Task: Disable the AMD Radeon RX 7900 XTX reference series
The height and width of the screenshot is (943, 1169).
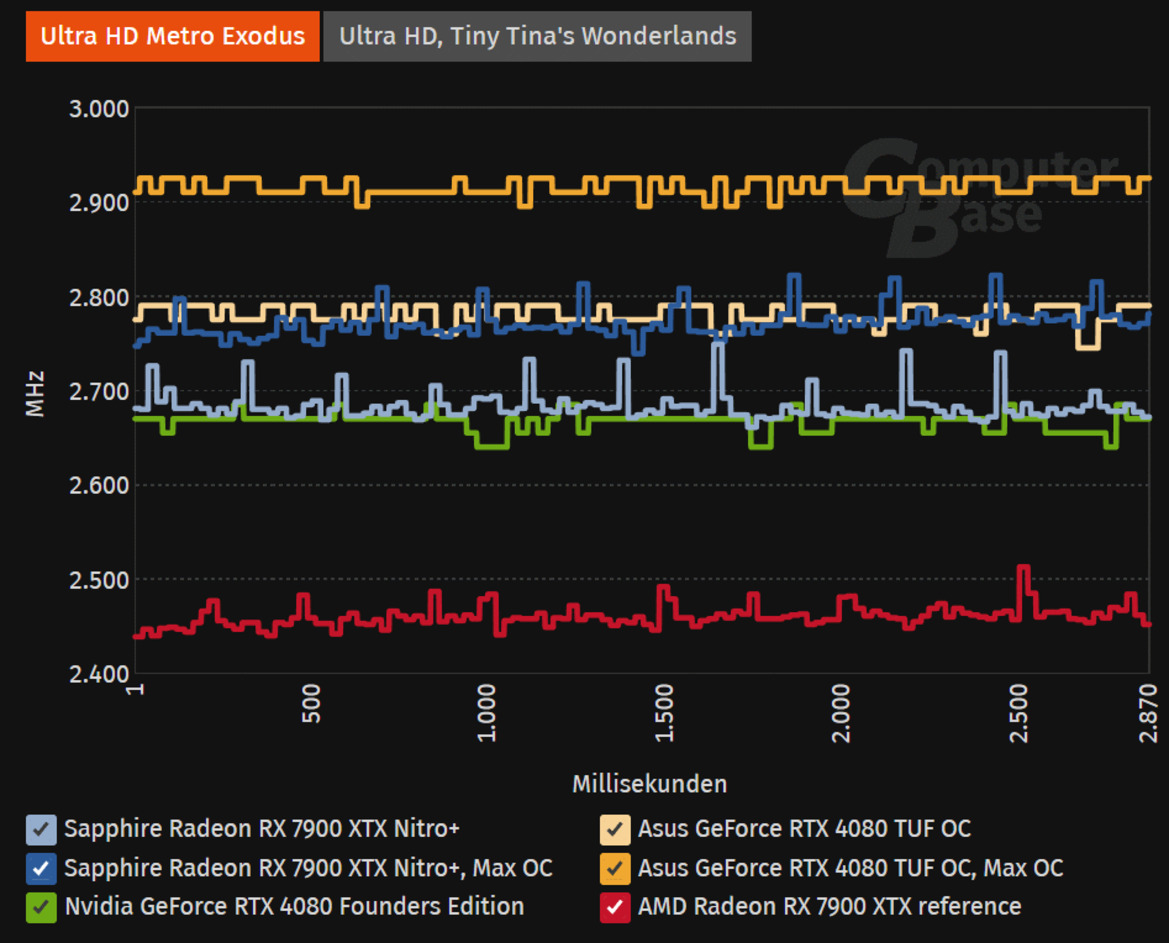Action: click(614, 907)
